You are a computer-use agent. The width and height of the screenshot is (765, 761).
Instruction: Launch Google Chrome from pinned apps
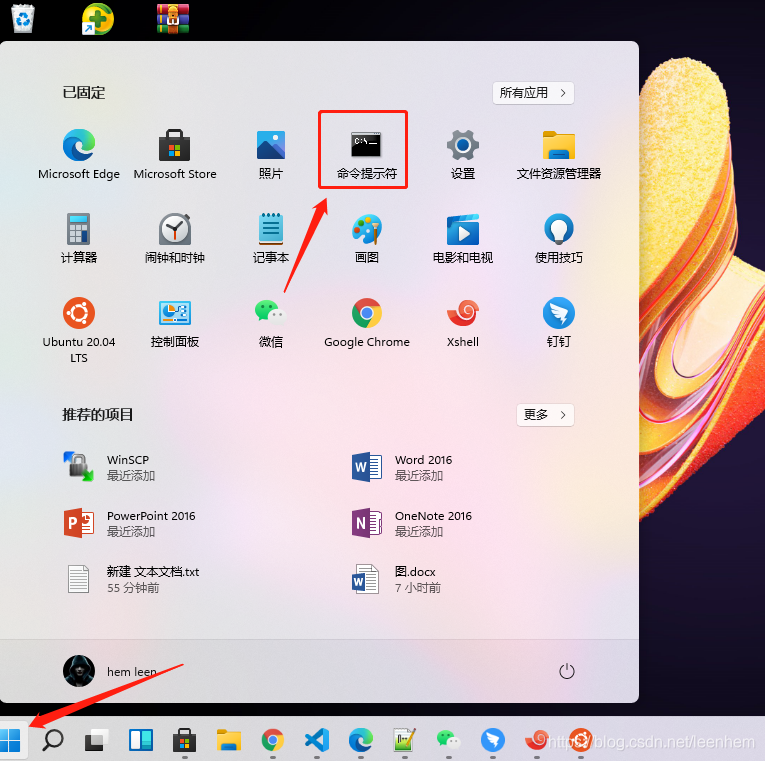click(366, 322)
